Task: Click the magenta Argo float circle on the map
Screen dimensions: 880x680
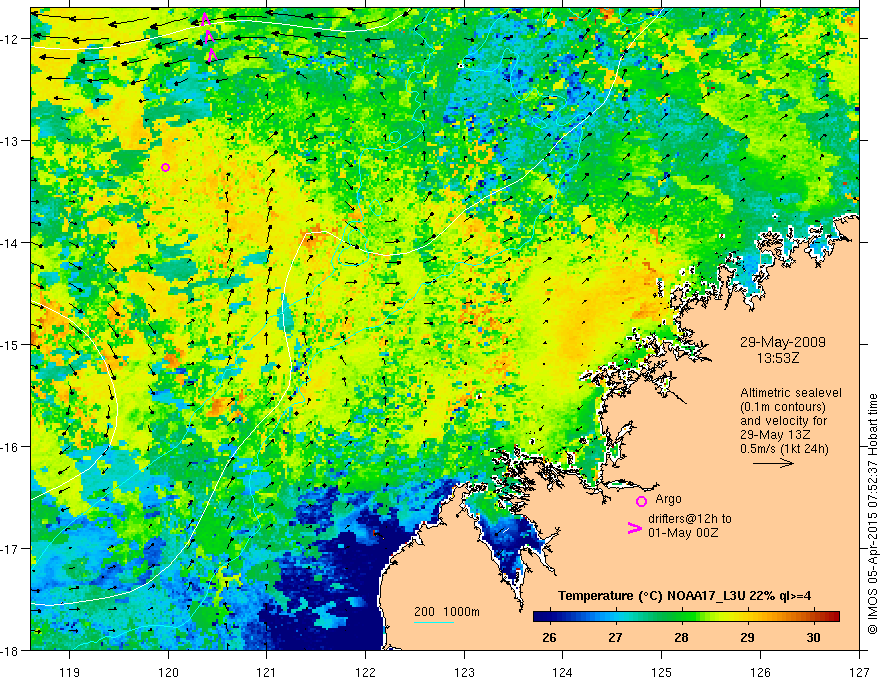Action: 165,167
